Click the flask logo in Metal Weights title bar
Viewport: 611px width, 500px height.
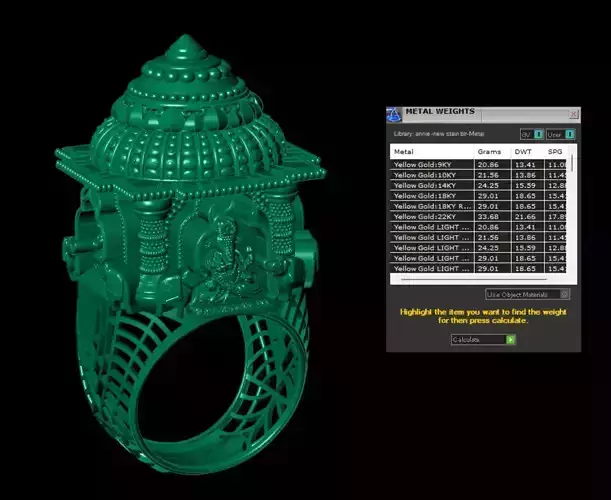point(394,114)
